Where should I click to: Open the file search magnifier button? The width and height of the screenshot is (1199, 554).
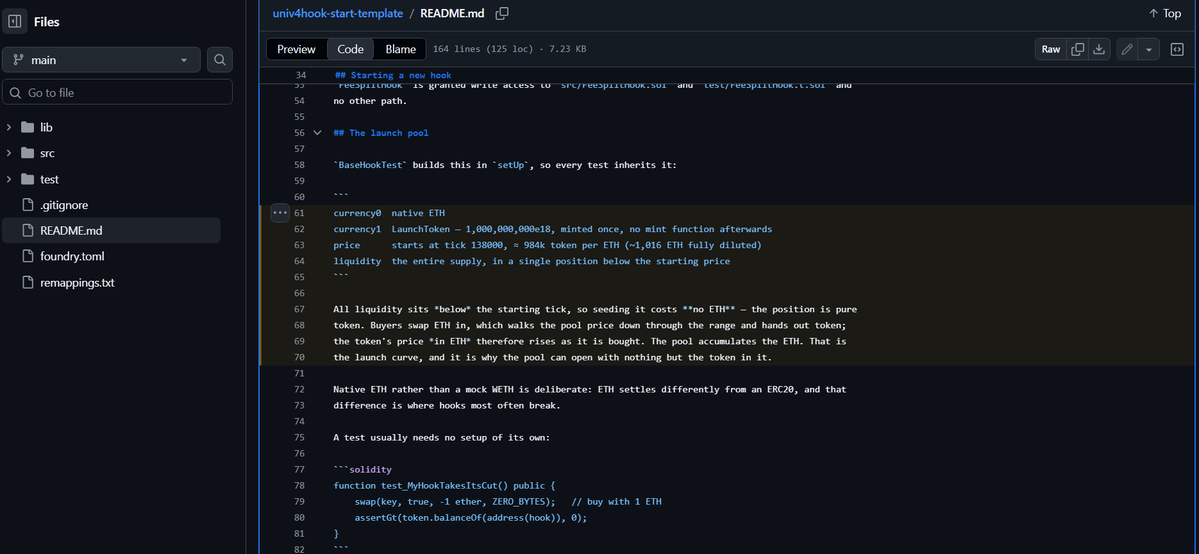point(219,60)
